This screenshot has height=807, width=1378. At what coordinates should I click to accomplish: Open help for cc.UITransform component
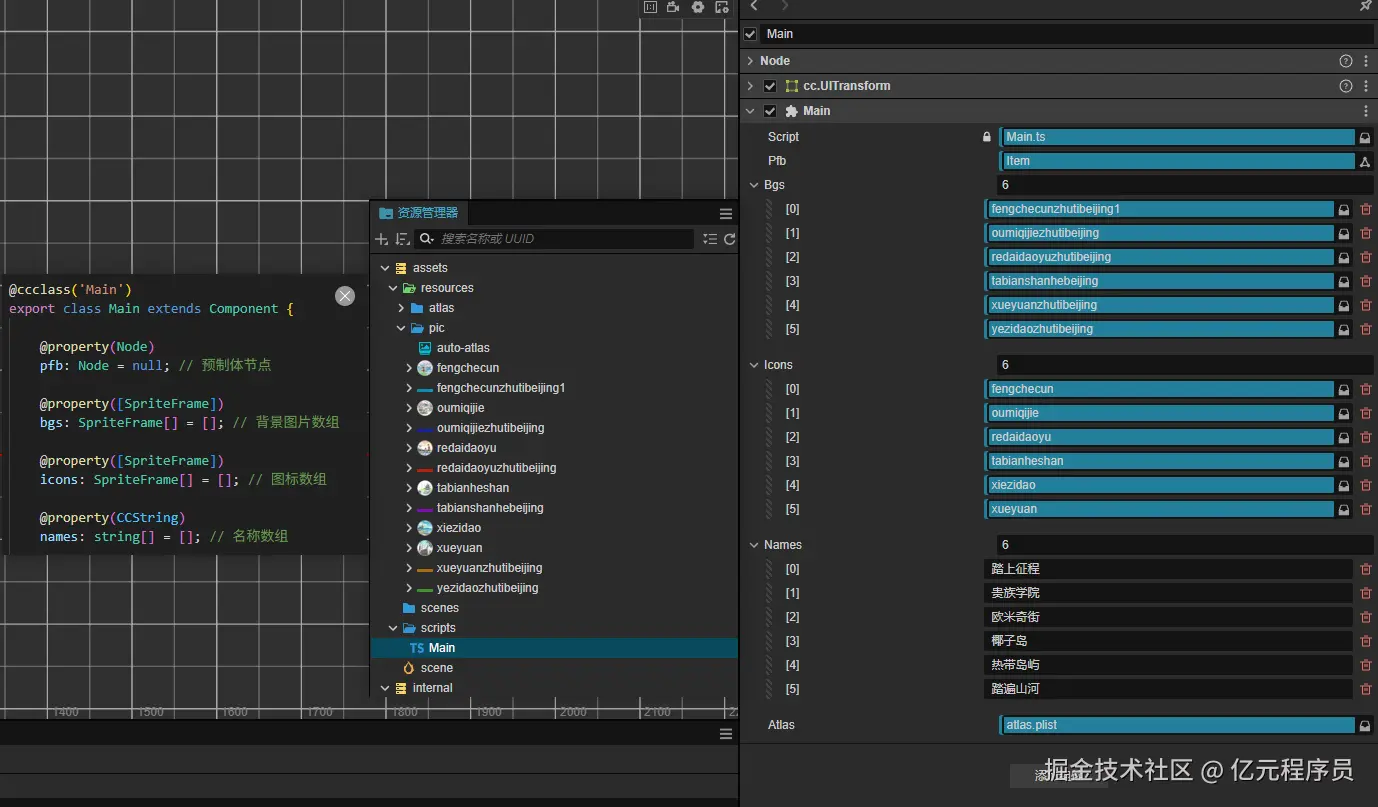point(1346,86)
